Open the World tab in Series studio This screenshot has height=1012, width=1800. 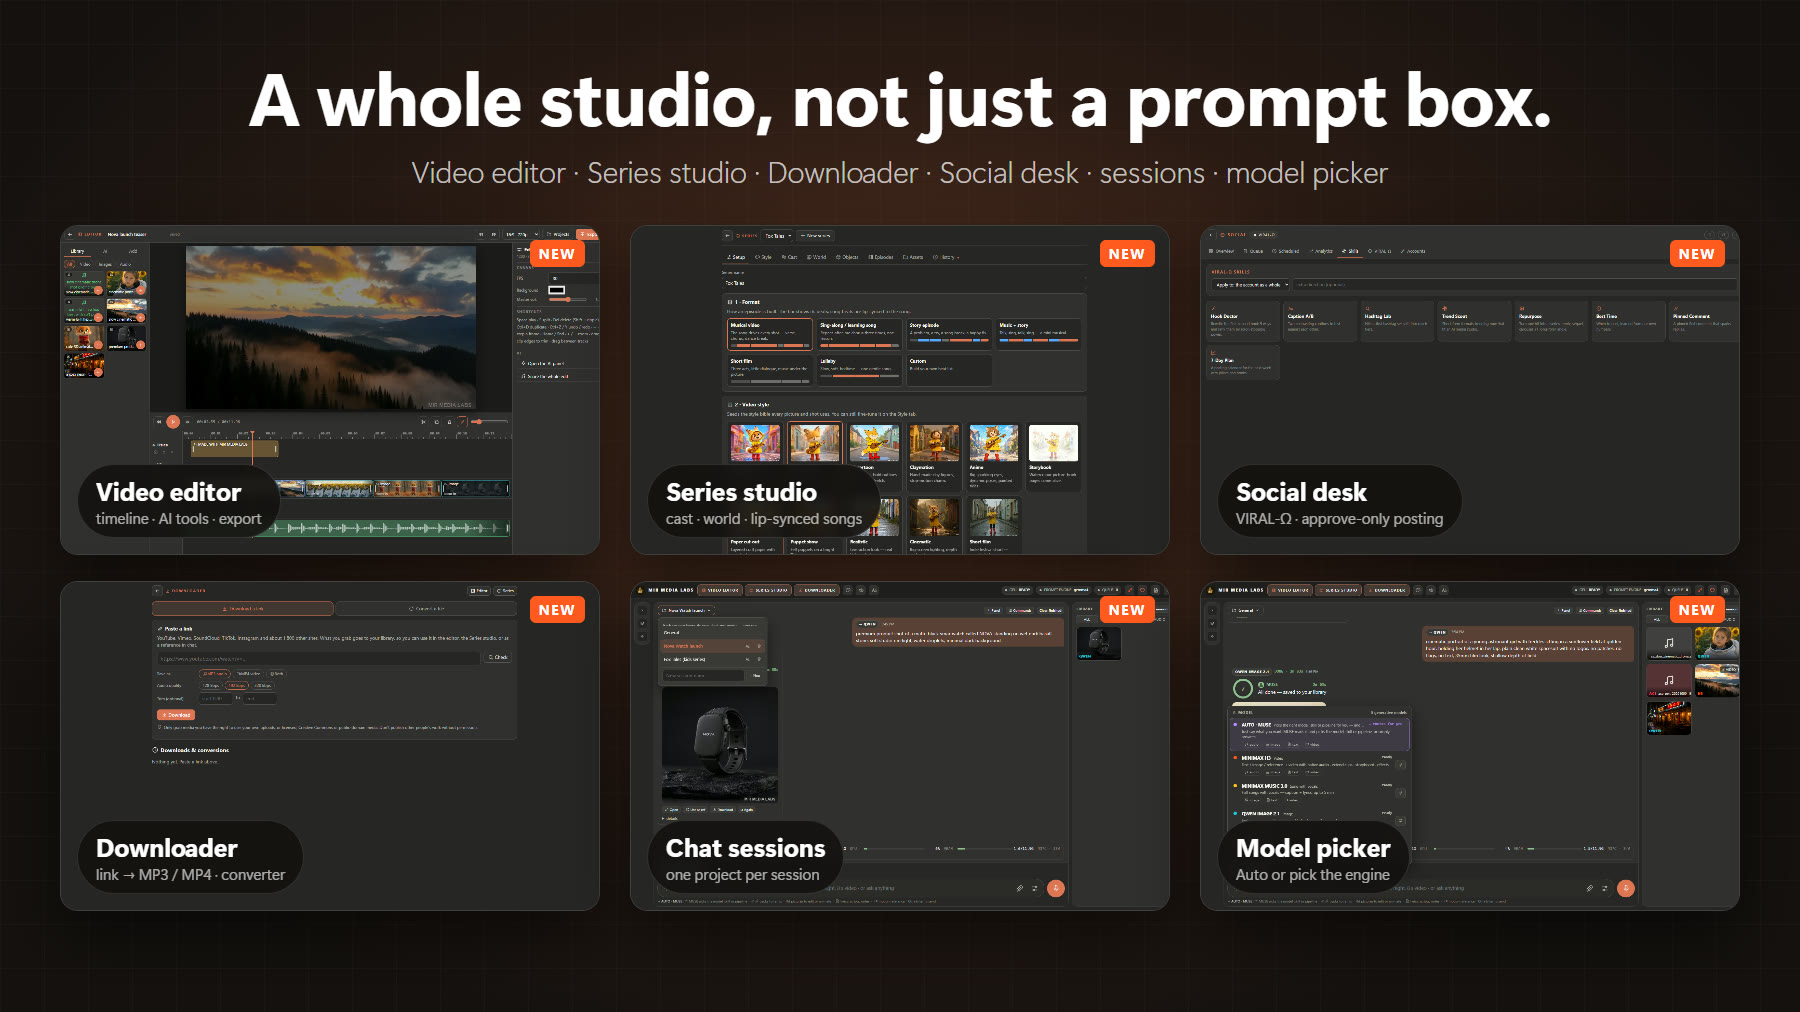816,257
